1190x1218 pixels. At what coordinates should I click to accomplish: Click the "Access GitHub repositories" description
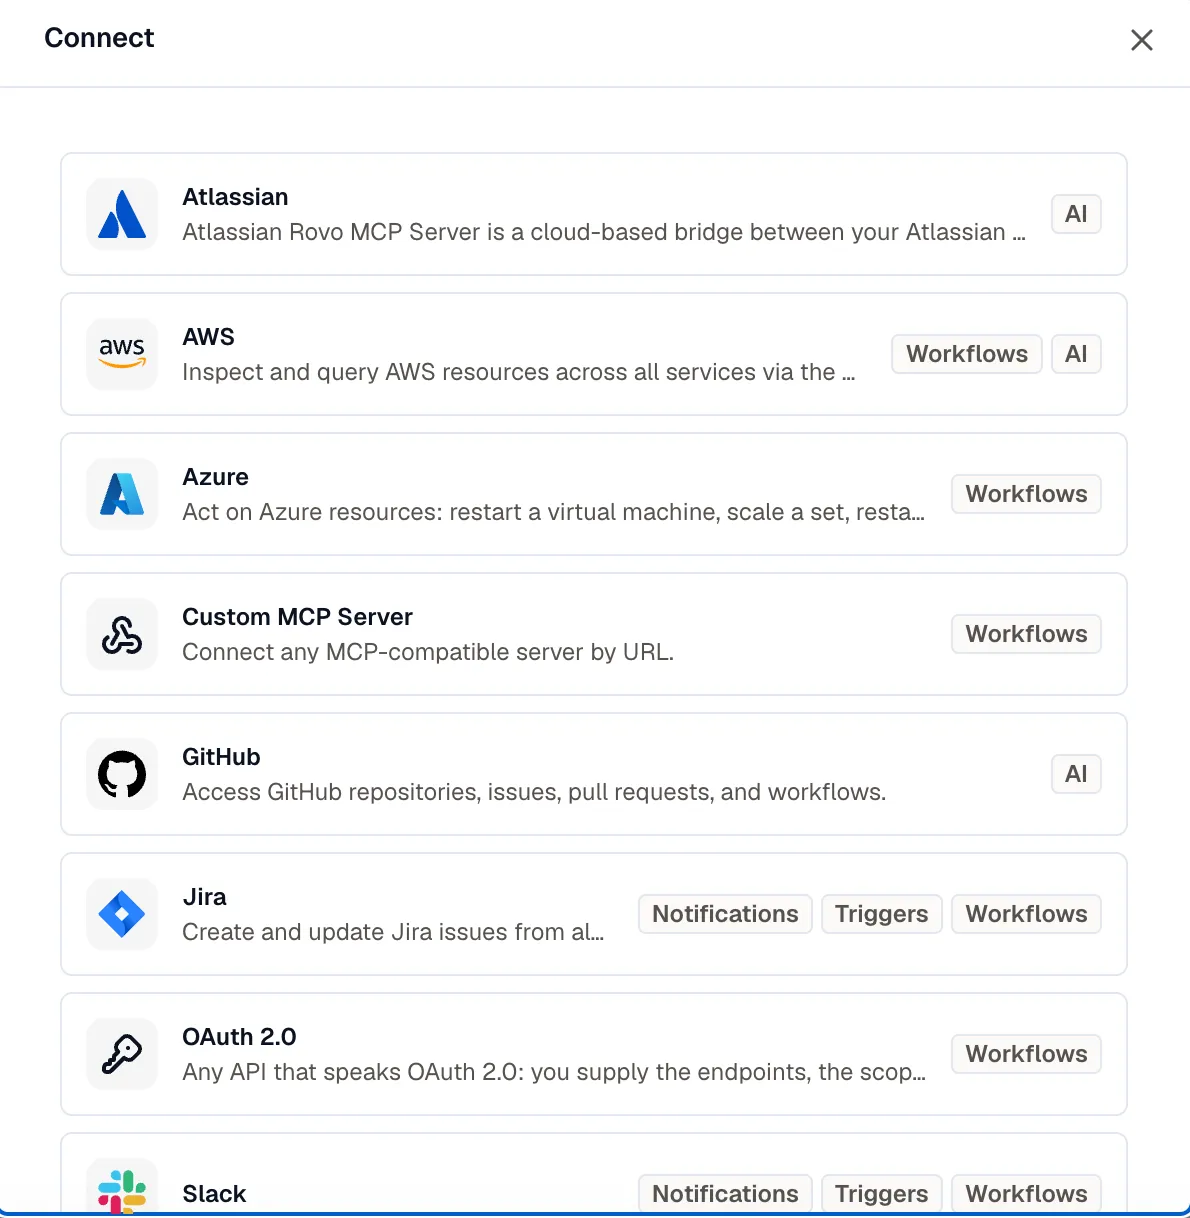(x=534, y=792)
